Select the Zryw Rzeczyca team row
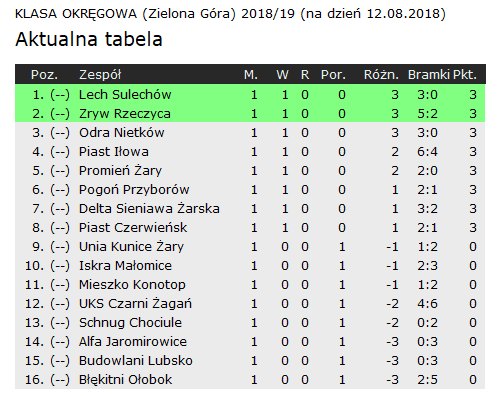Viewport: 500px width, 396px height. point(250,114)
